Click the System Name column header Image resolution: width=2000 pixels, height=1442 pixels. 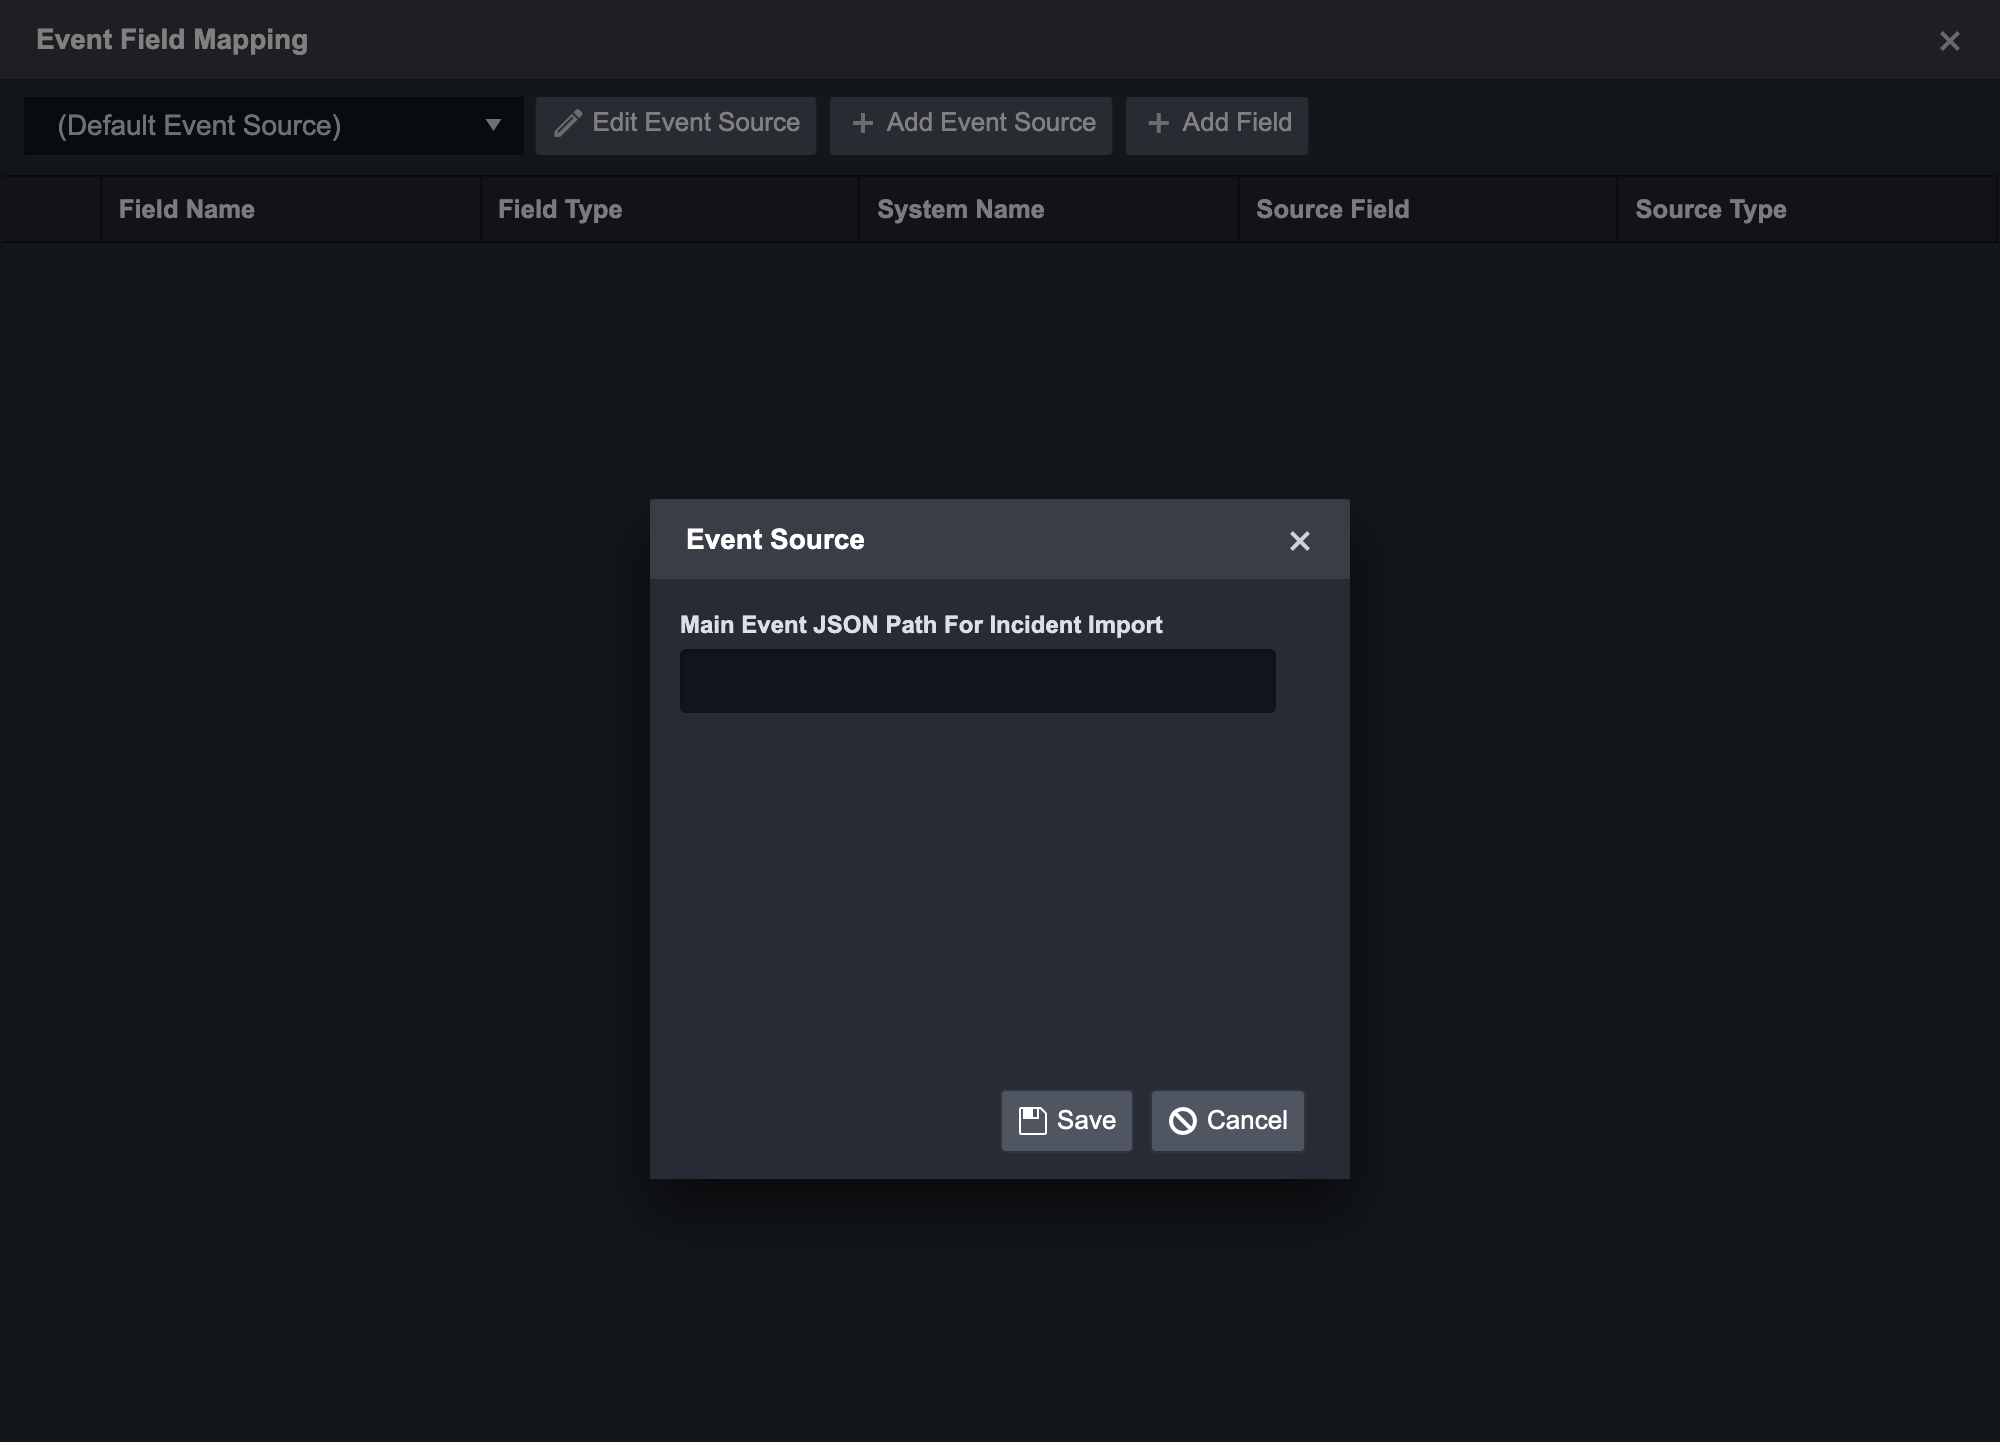point(960,209)
